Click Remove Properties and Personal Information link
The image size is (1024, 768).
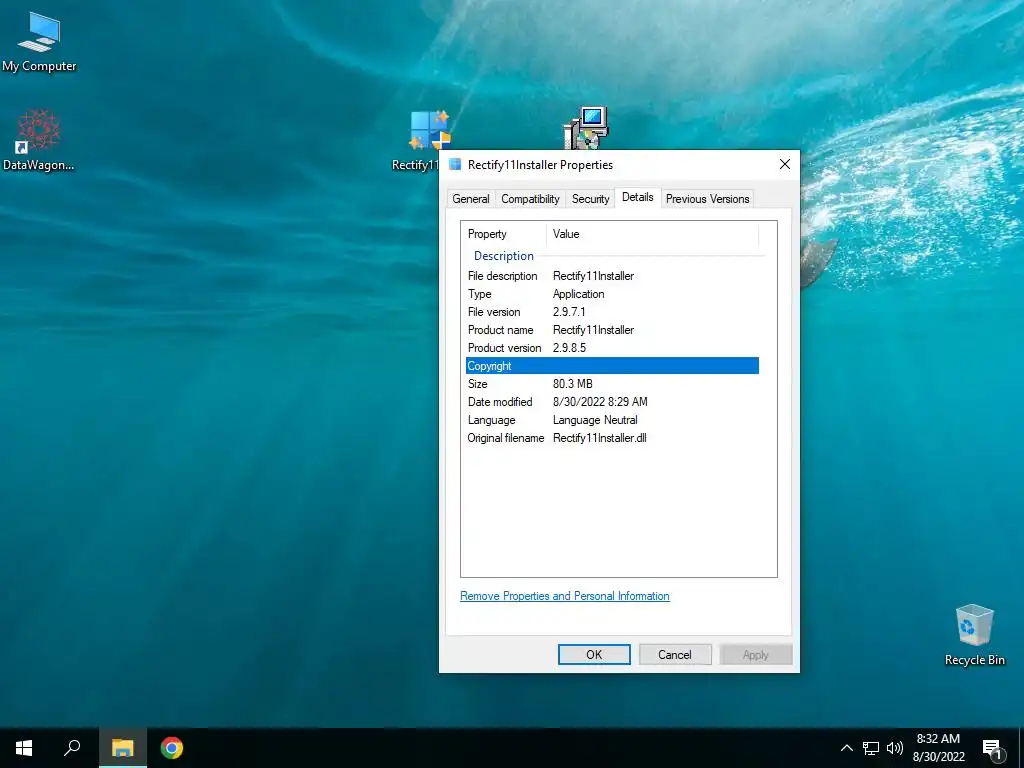[565, 596]
